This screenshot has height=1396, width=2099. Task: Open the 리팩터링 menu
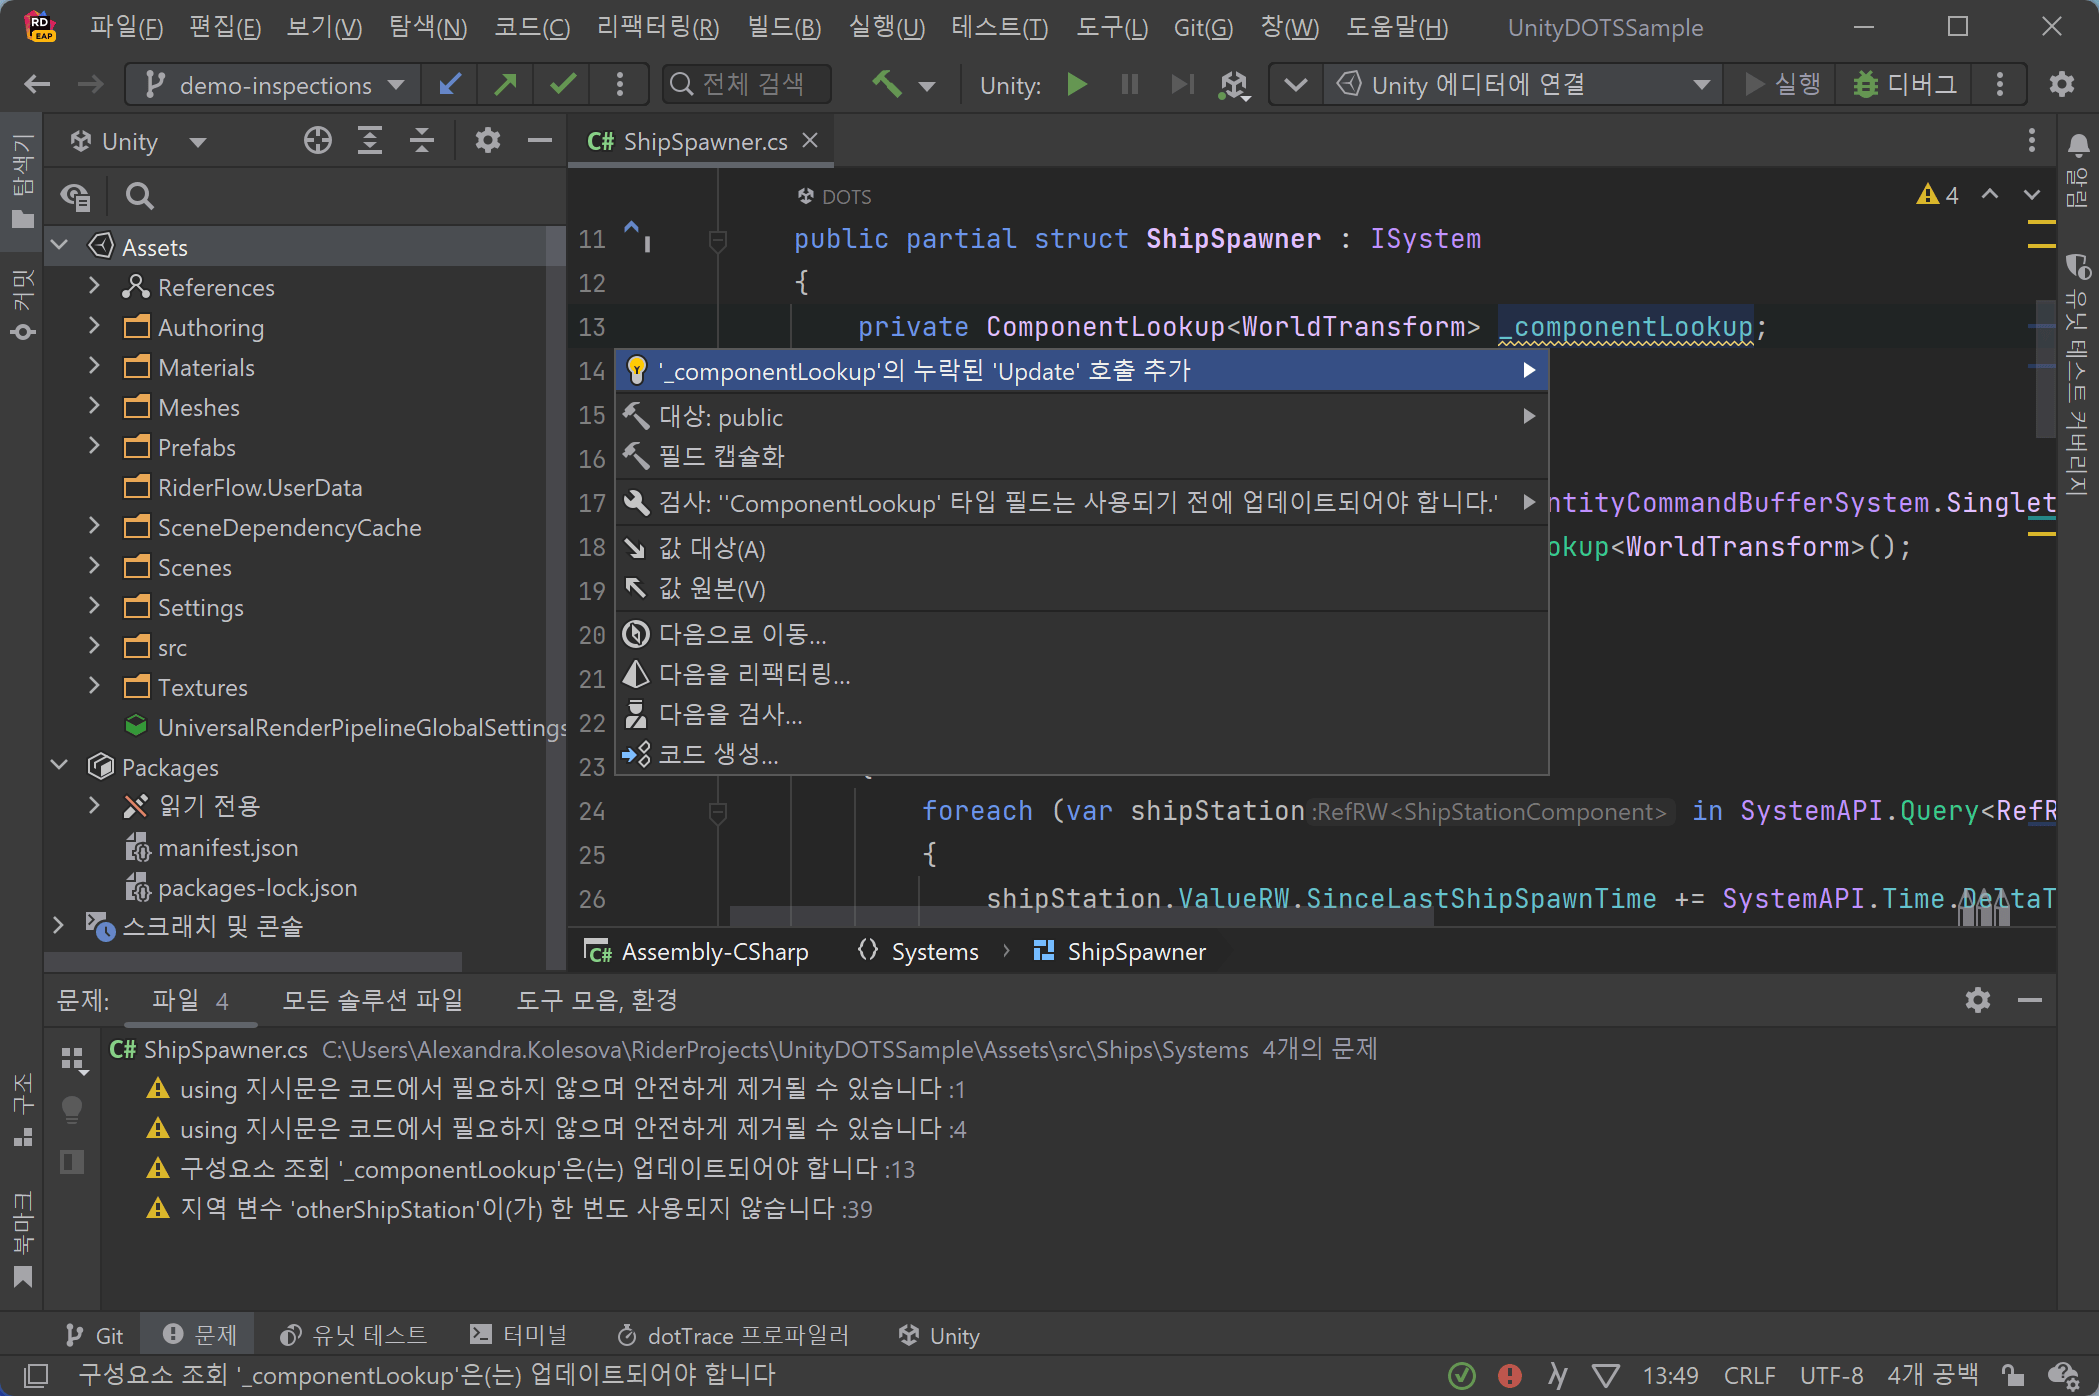point(657,27)
